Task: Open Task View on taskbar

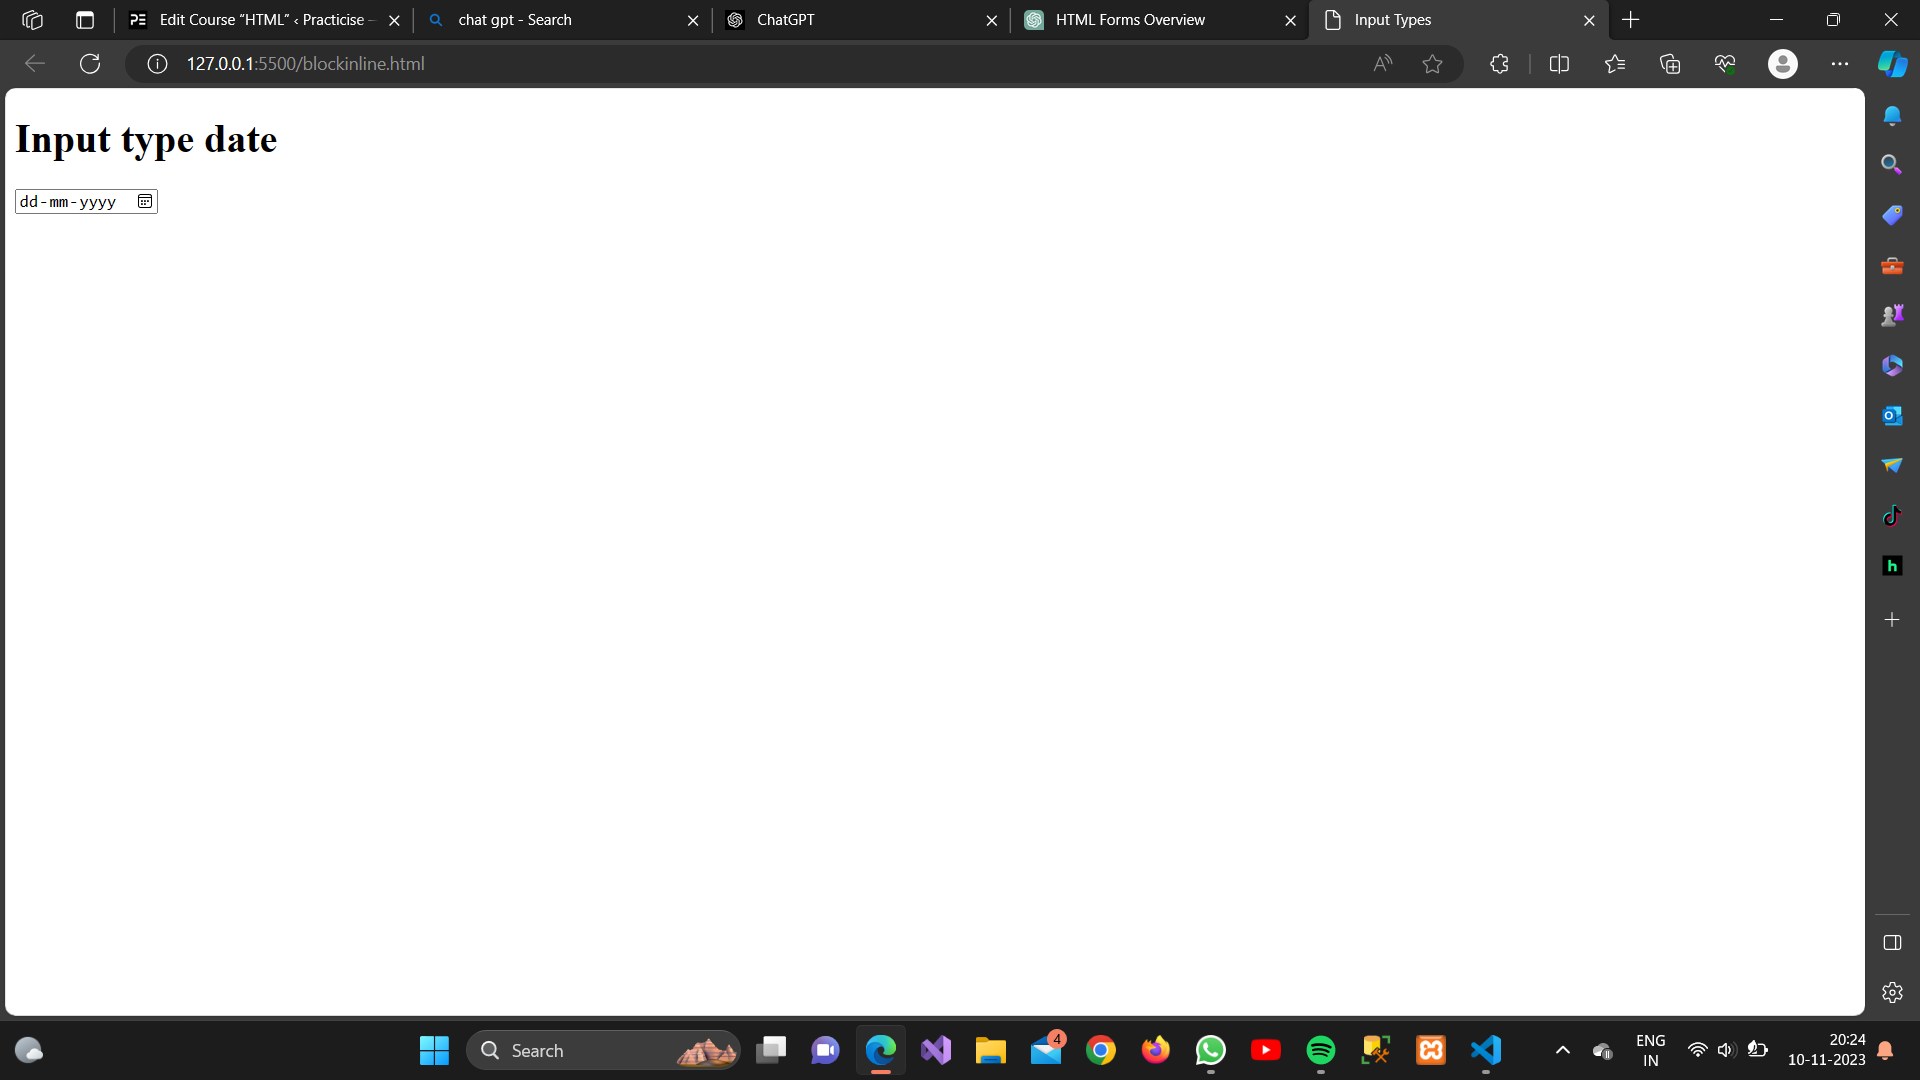Action: (x=771, y=1051)
